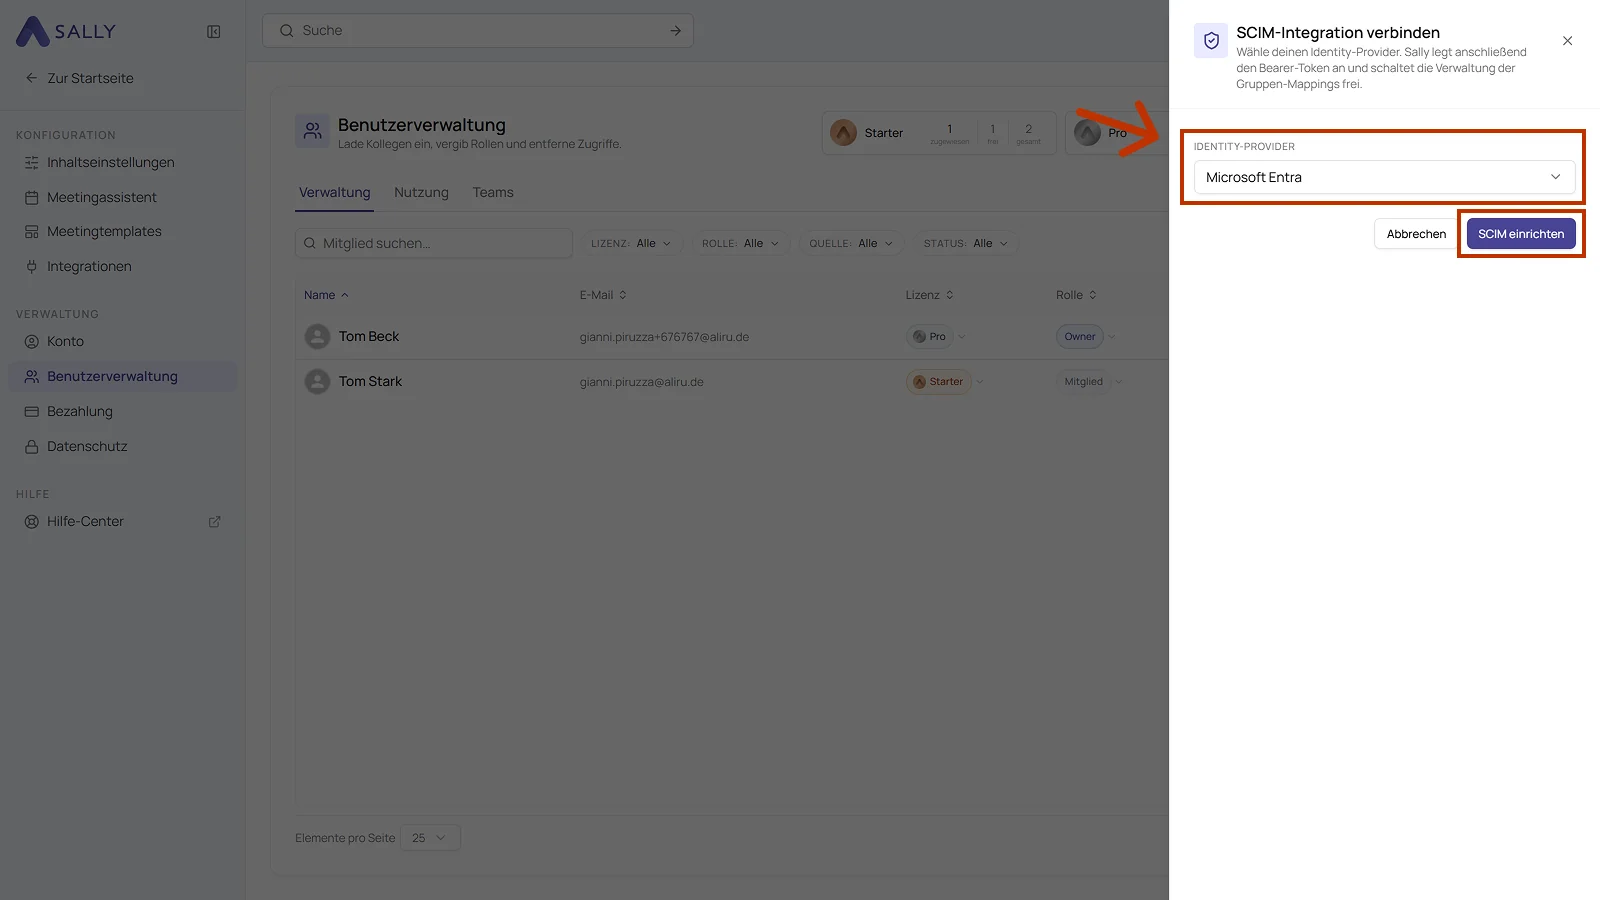Click the Meetingassistent calendar icon
This screenshot has width=1600, height=900.
point(32,197)
